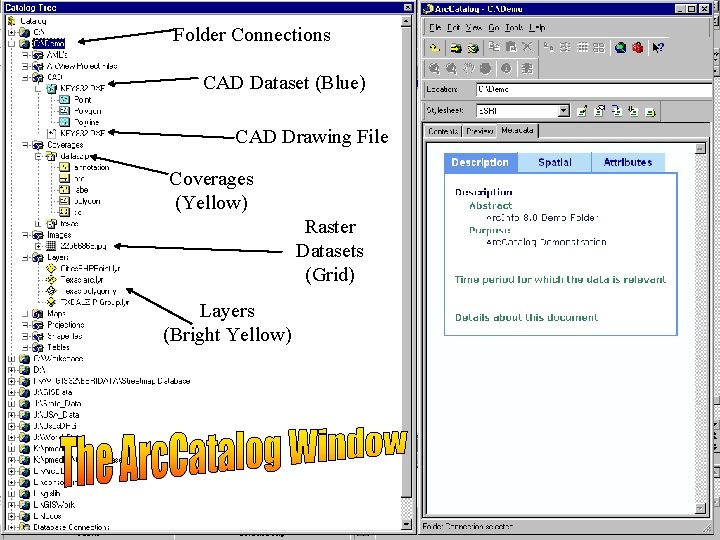
Task: Open the Tools menu
Action: pos(514,28)
